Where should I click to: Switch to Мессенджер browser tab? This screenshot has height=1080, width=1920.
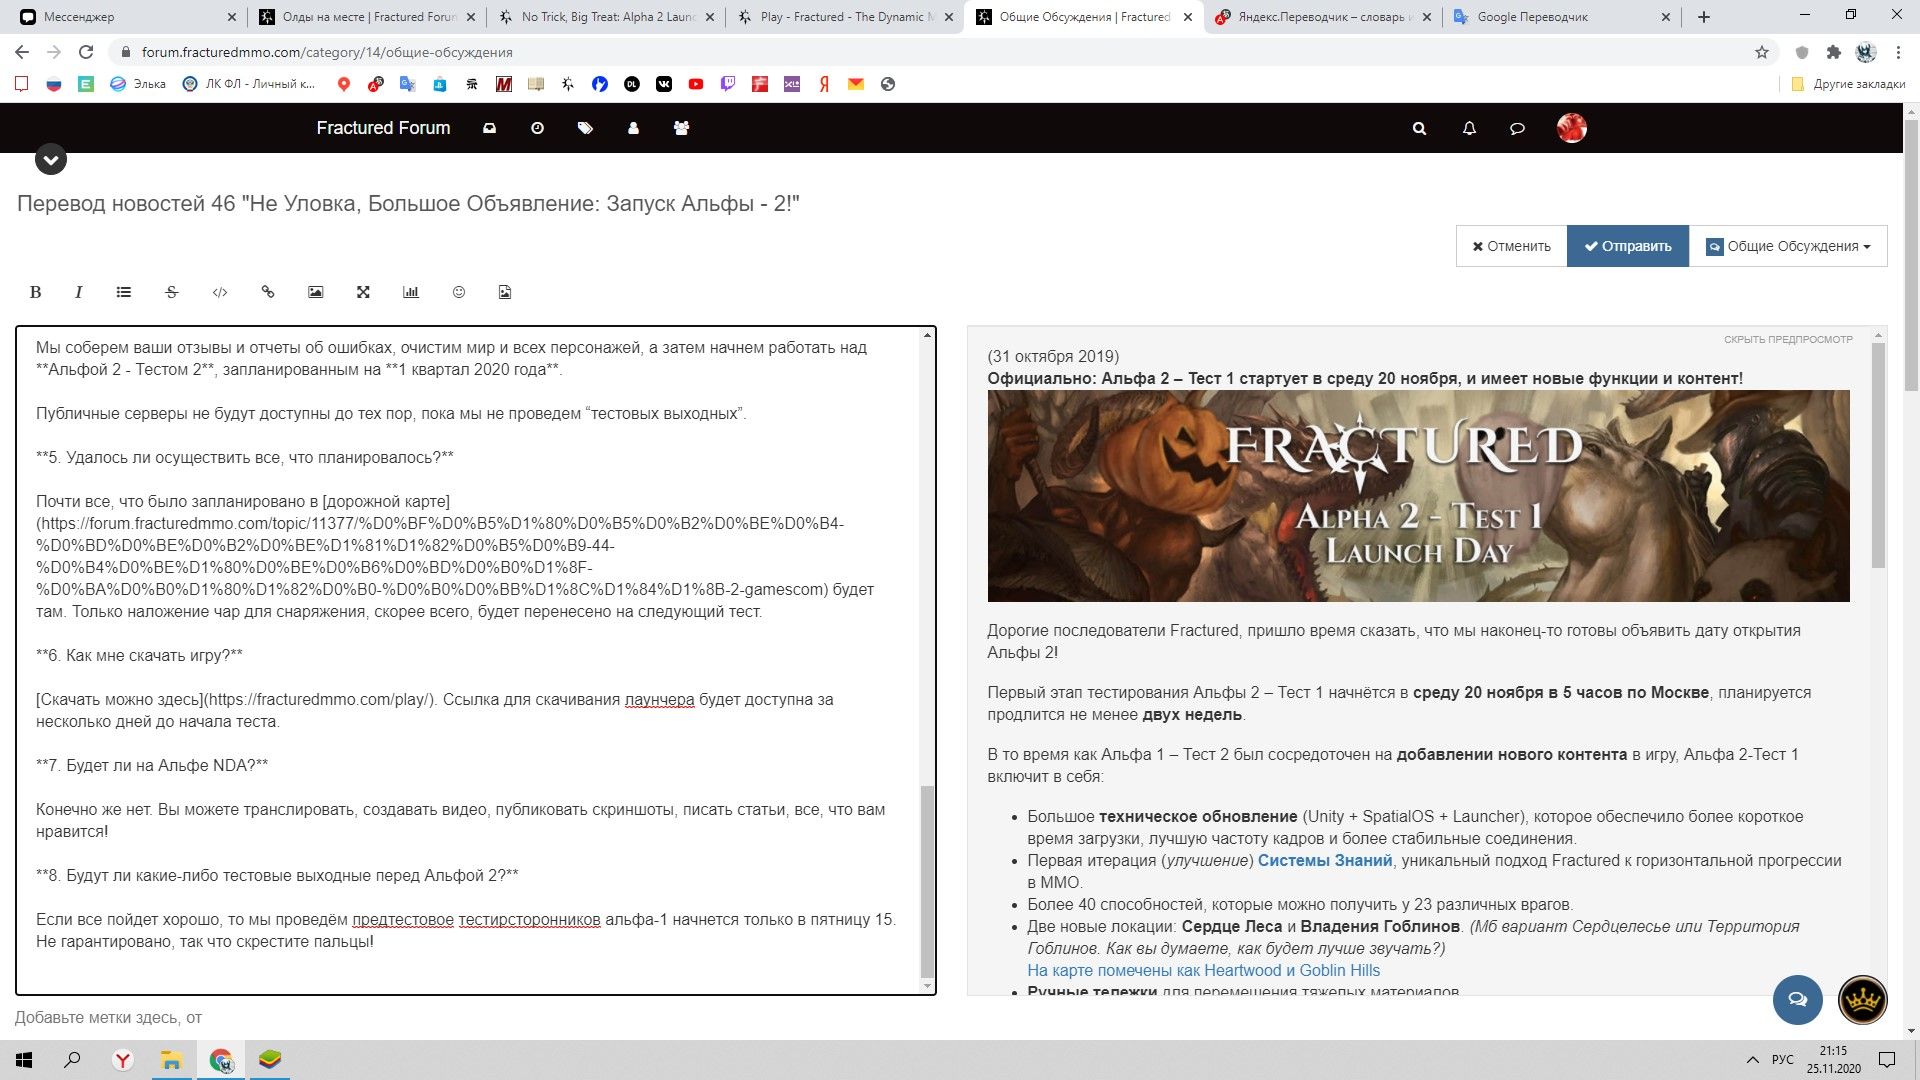[x=80, y=17]
